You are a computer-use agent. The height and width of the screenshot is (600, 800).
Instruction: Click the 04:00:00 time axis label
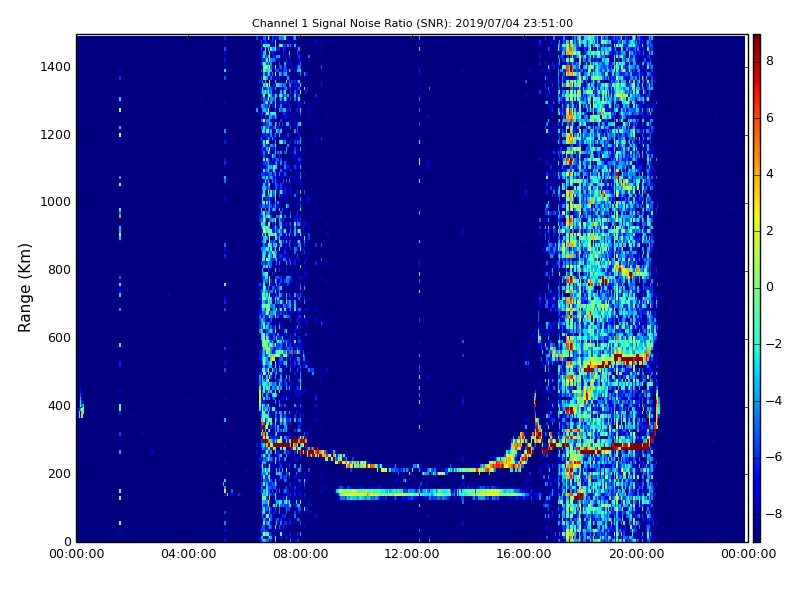click(x=188, y=554)
